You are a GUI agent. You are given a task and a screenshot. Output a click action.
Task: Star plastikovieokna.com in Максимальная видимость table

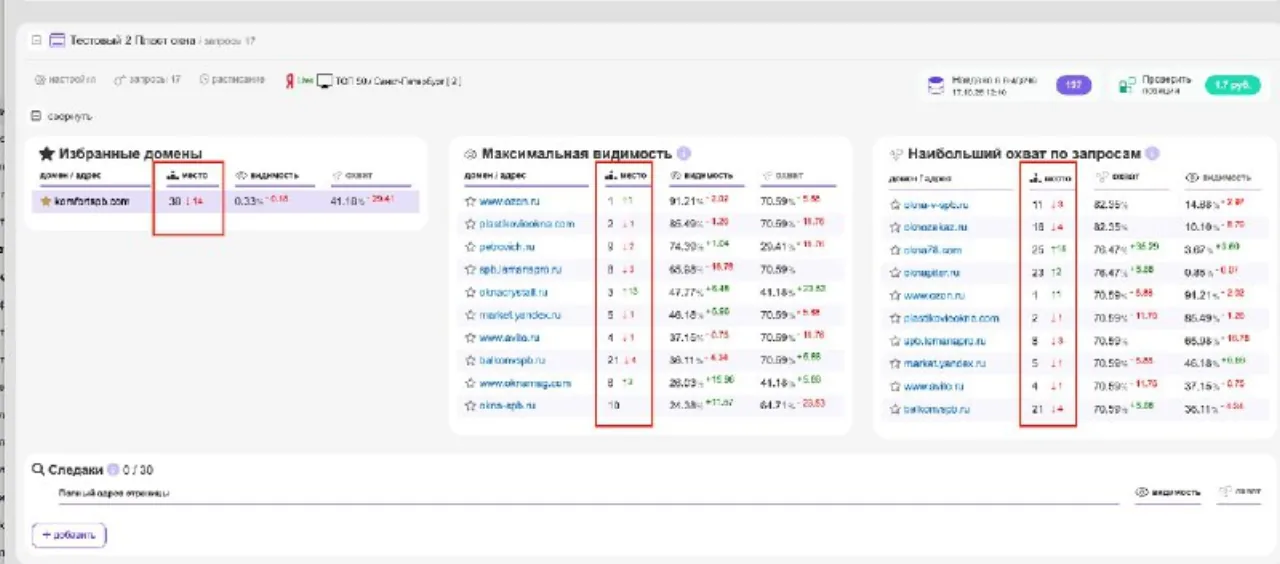(470, 224)
